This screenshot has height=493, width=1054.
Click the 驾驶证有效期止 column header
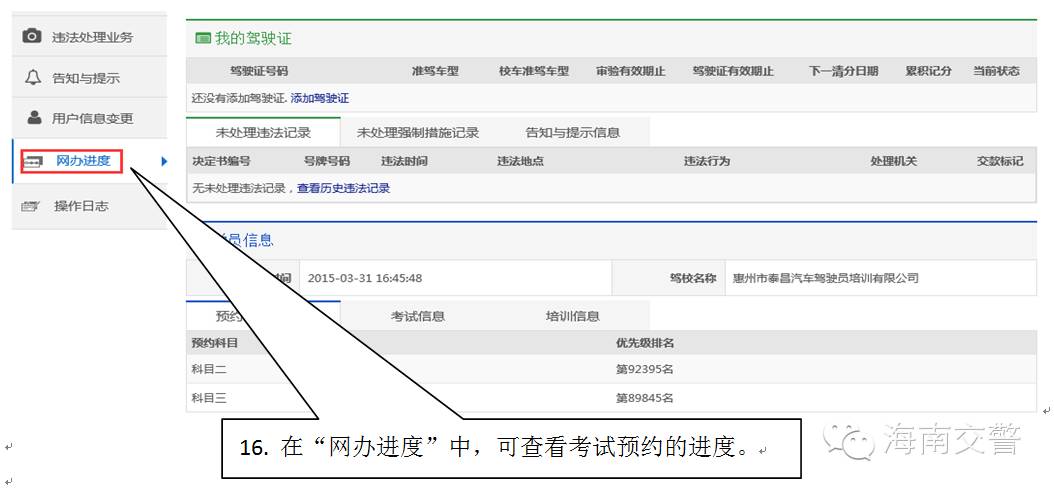click(733, 71)
